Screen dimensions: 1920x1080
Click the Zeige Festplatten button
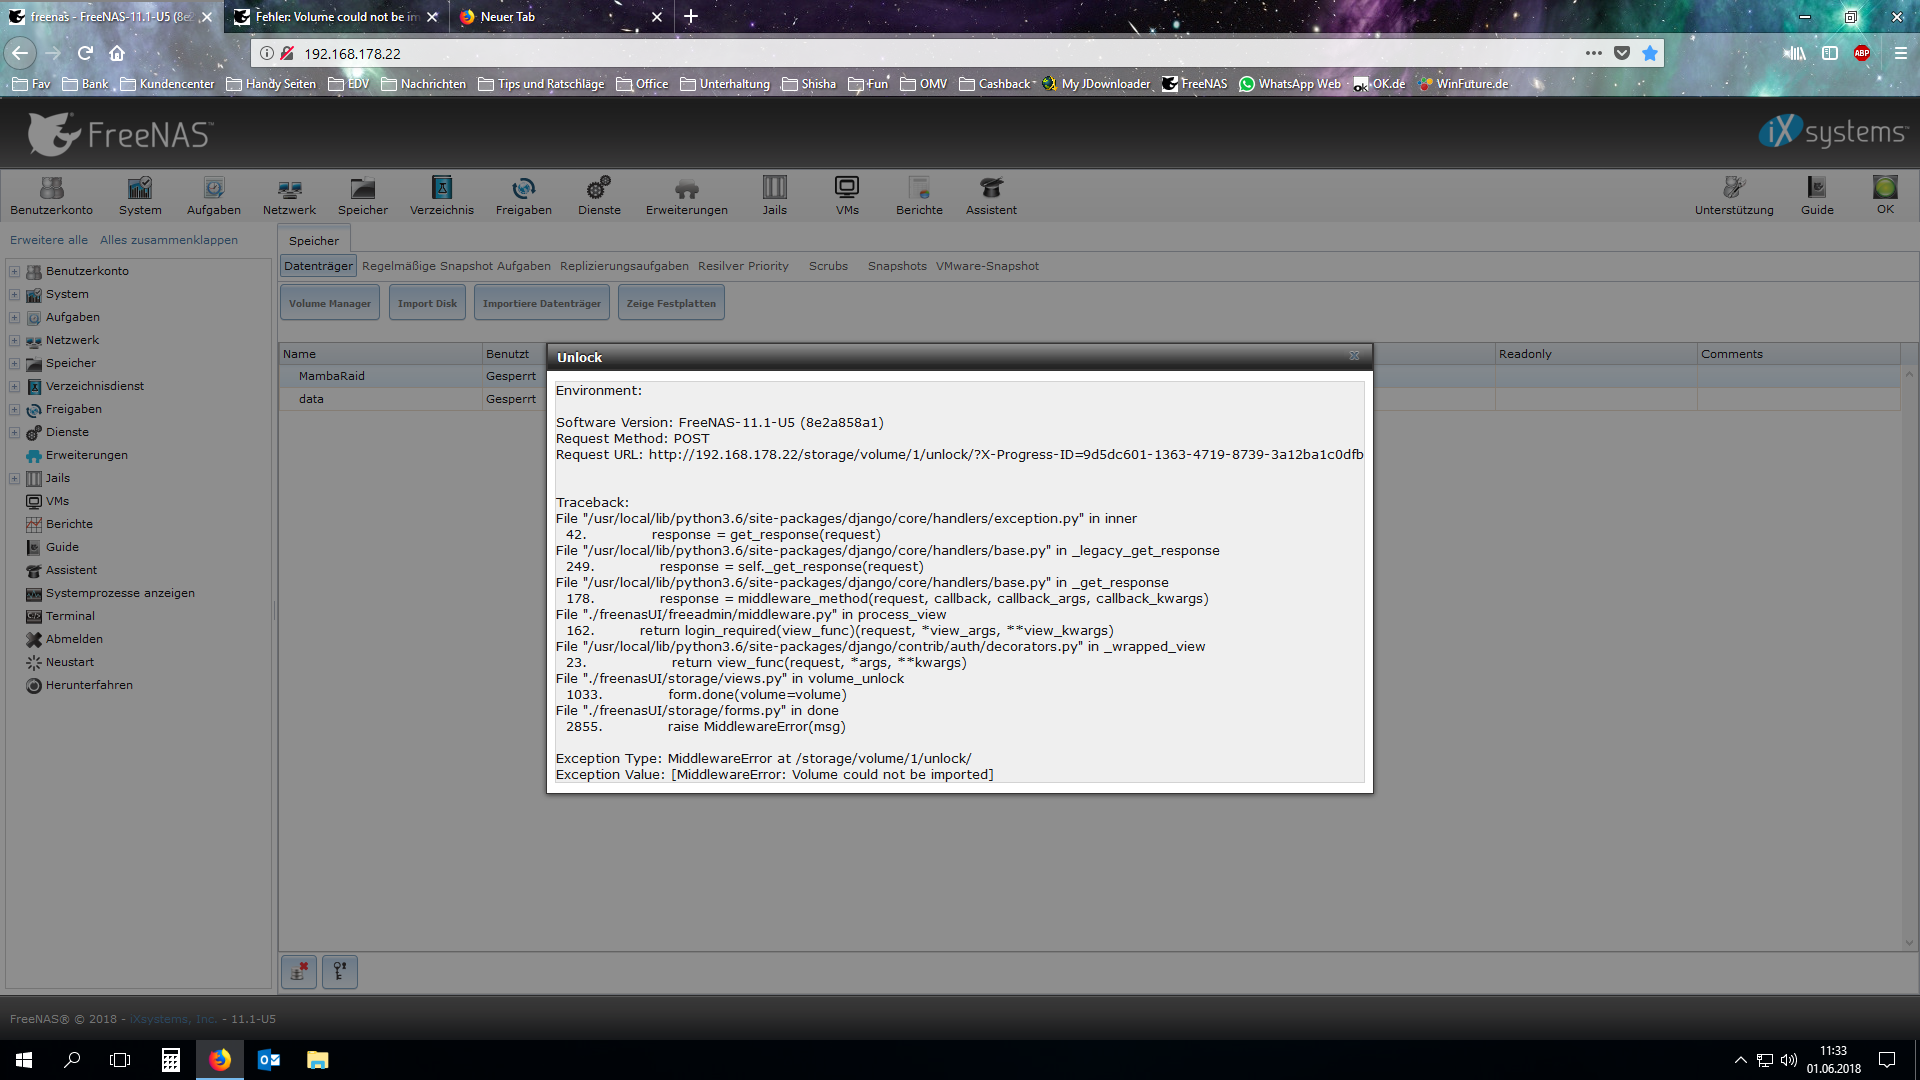tap(671, 303)
